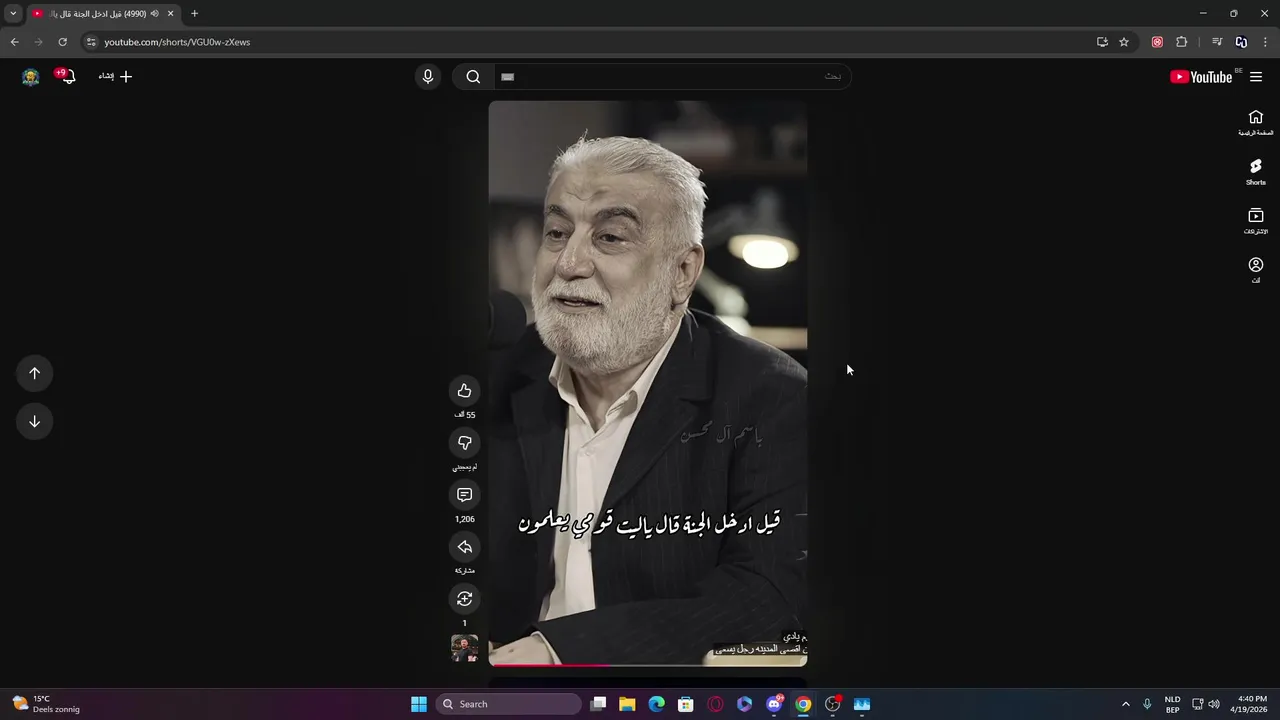Open the account avatar menu
This screenshot has width=1280, height=720.
31,77
